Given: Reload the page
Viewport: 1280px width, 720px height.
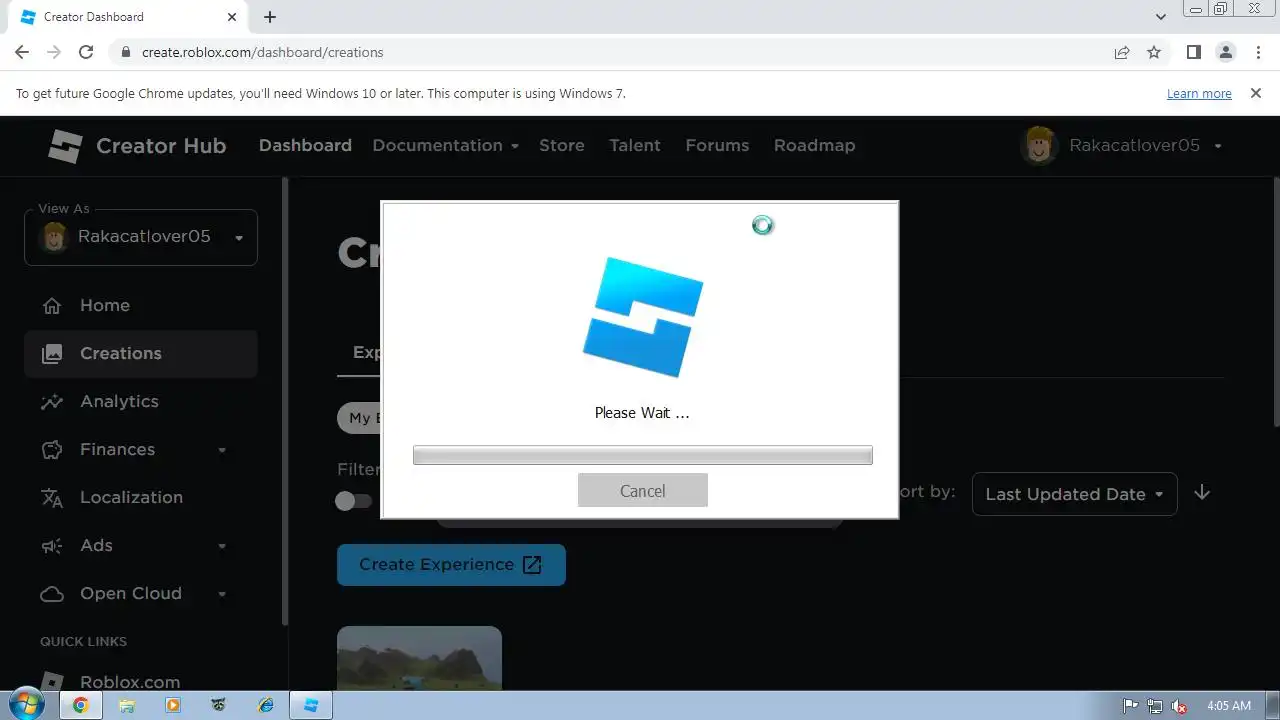Looking at the screenshot, I should pyautogui.click(x=86, y=52).
